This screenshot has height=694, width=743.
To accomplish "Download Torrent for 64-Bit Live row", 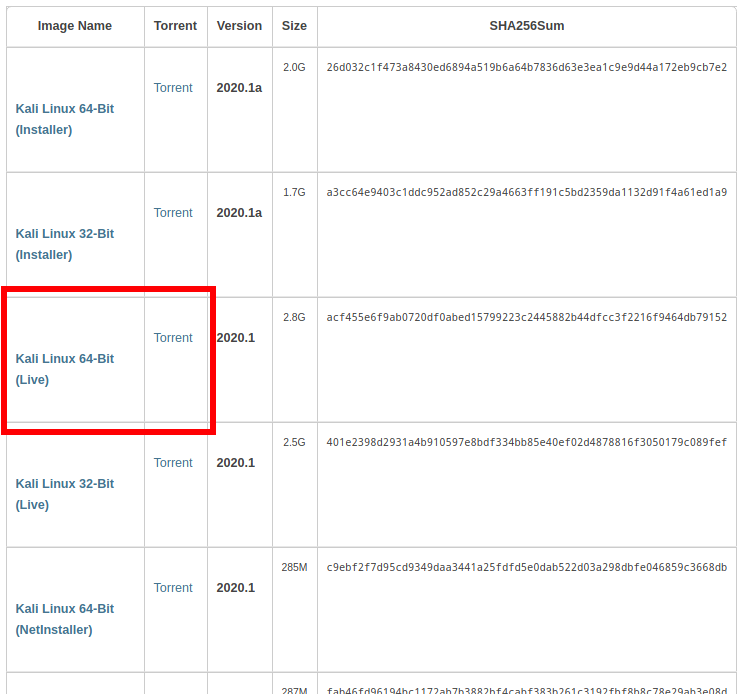I will click(173, 338).
